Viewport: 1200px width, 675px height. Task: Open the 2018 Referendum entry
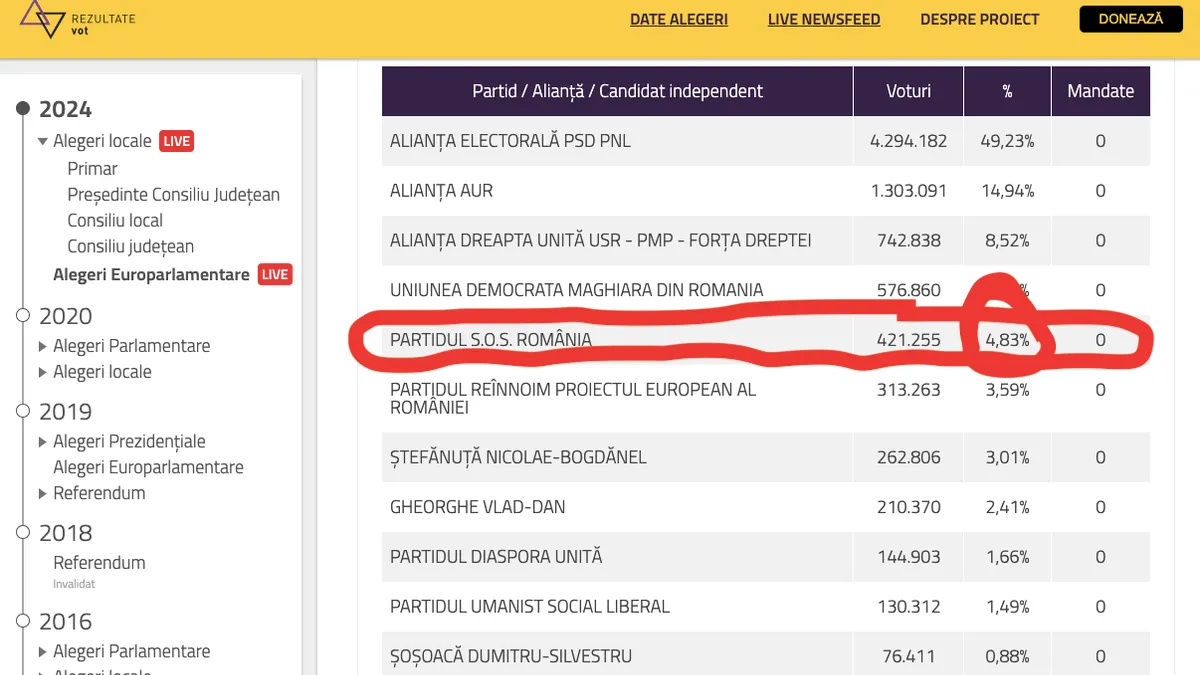(99, 562)
